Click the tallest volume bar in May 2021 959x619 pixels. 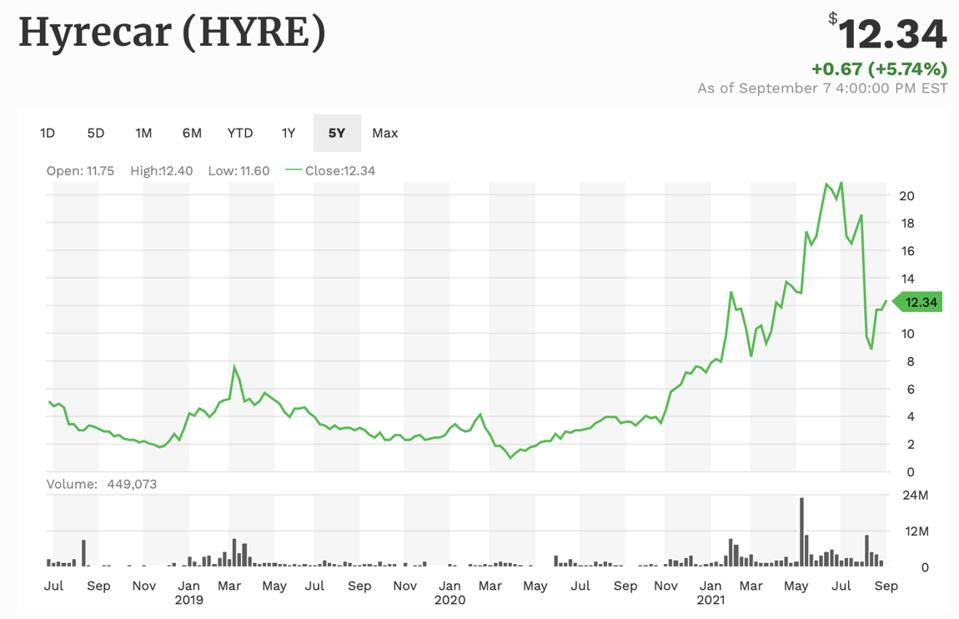tap(802, 531)
